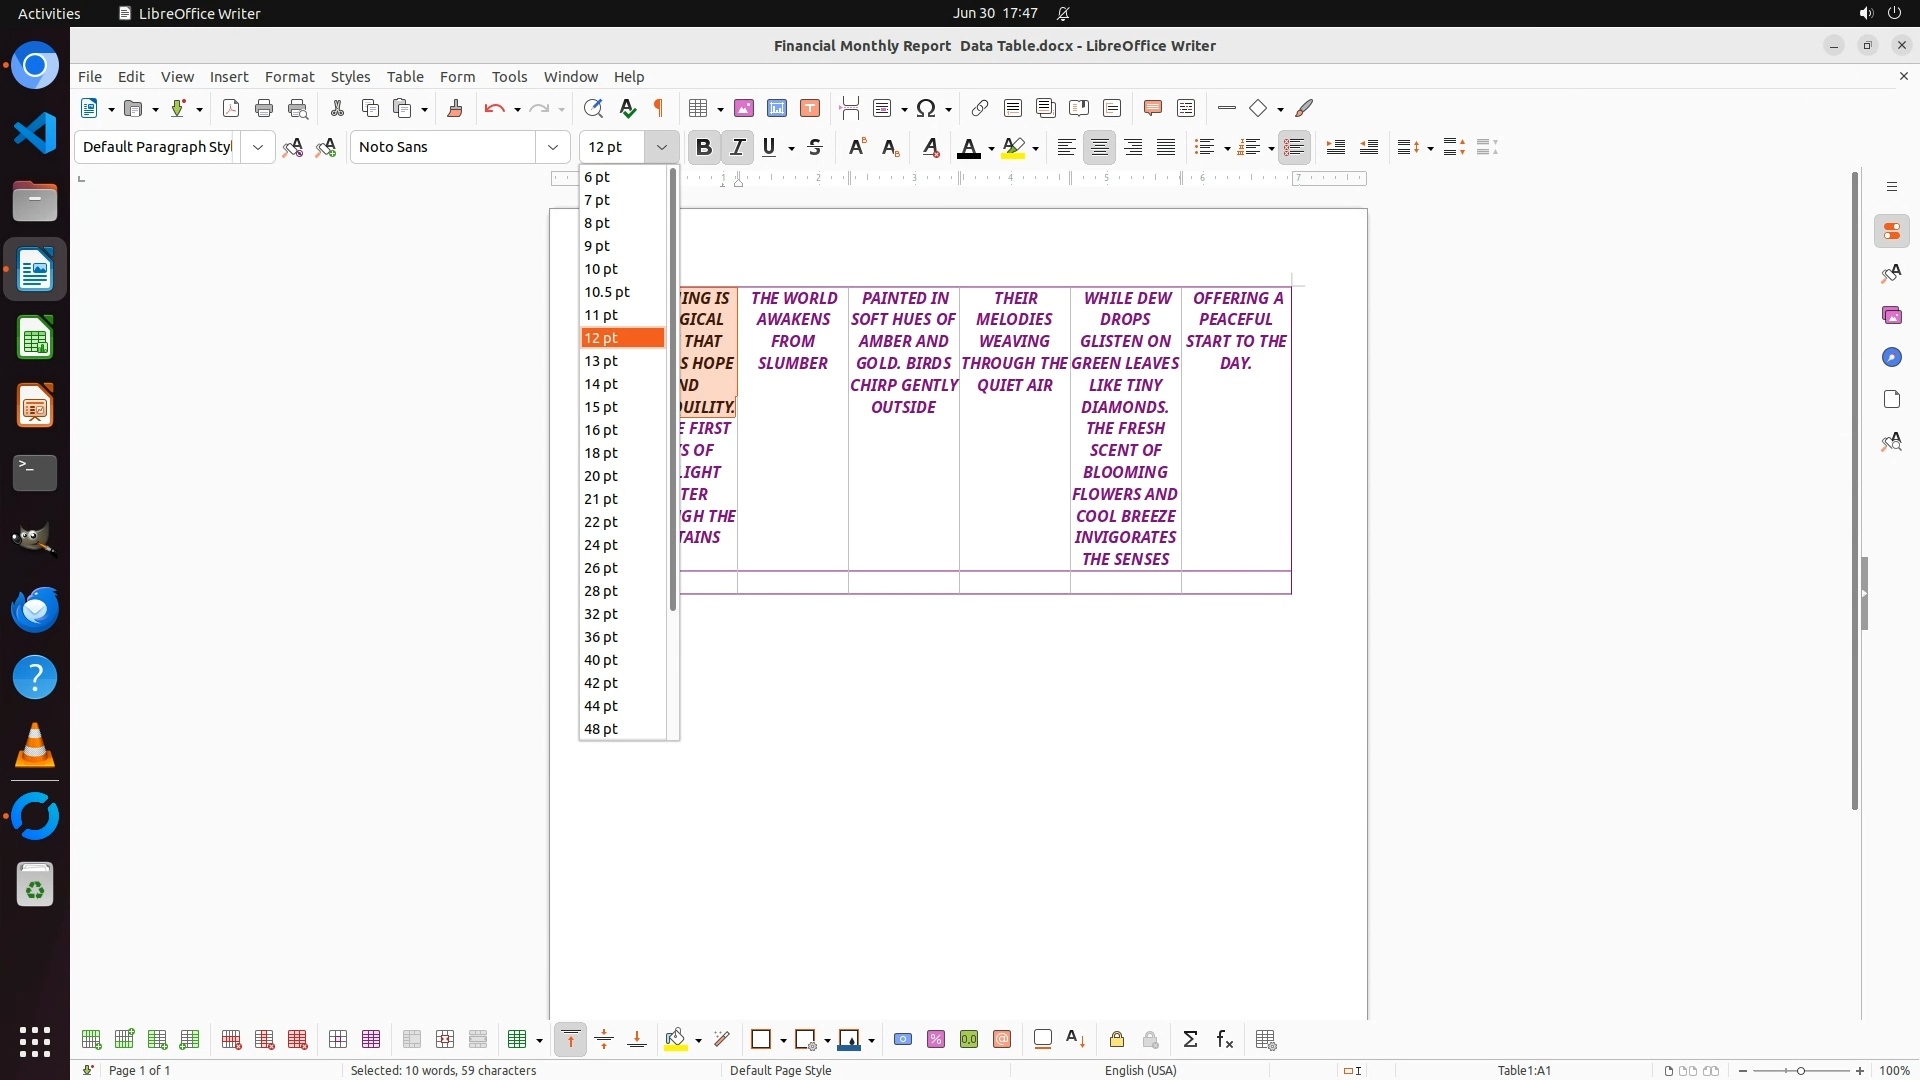Select 18 pt in font size list

(601, 453)
